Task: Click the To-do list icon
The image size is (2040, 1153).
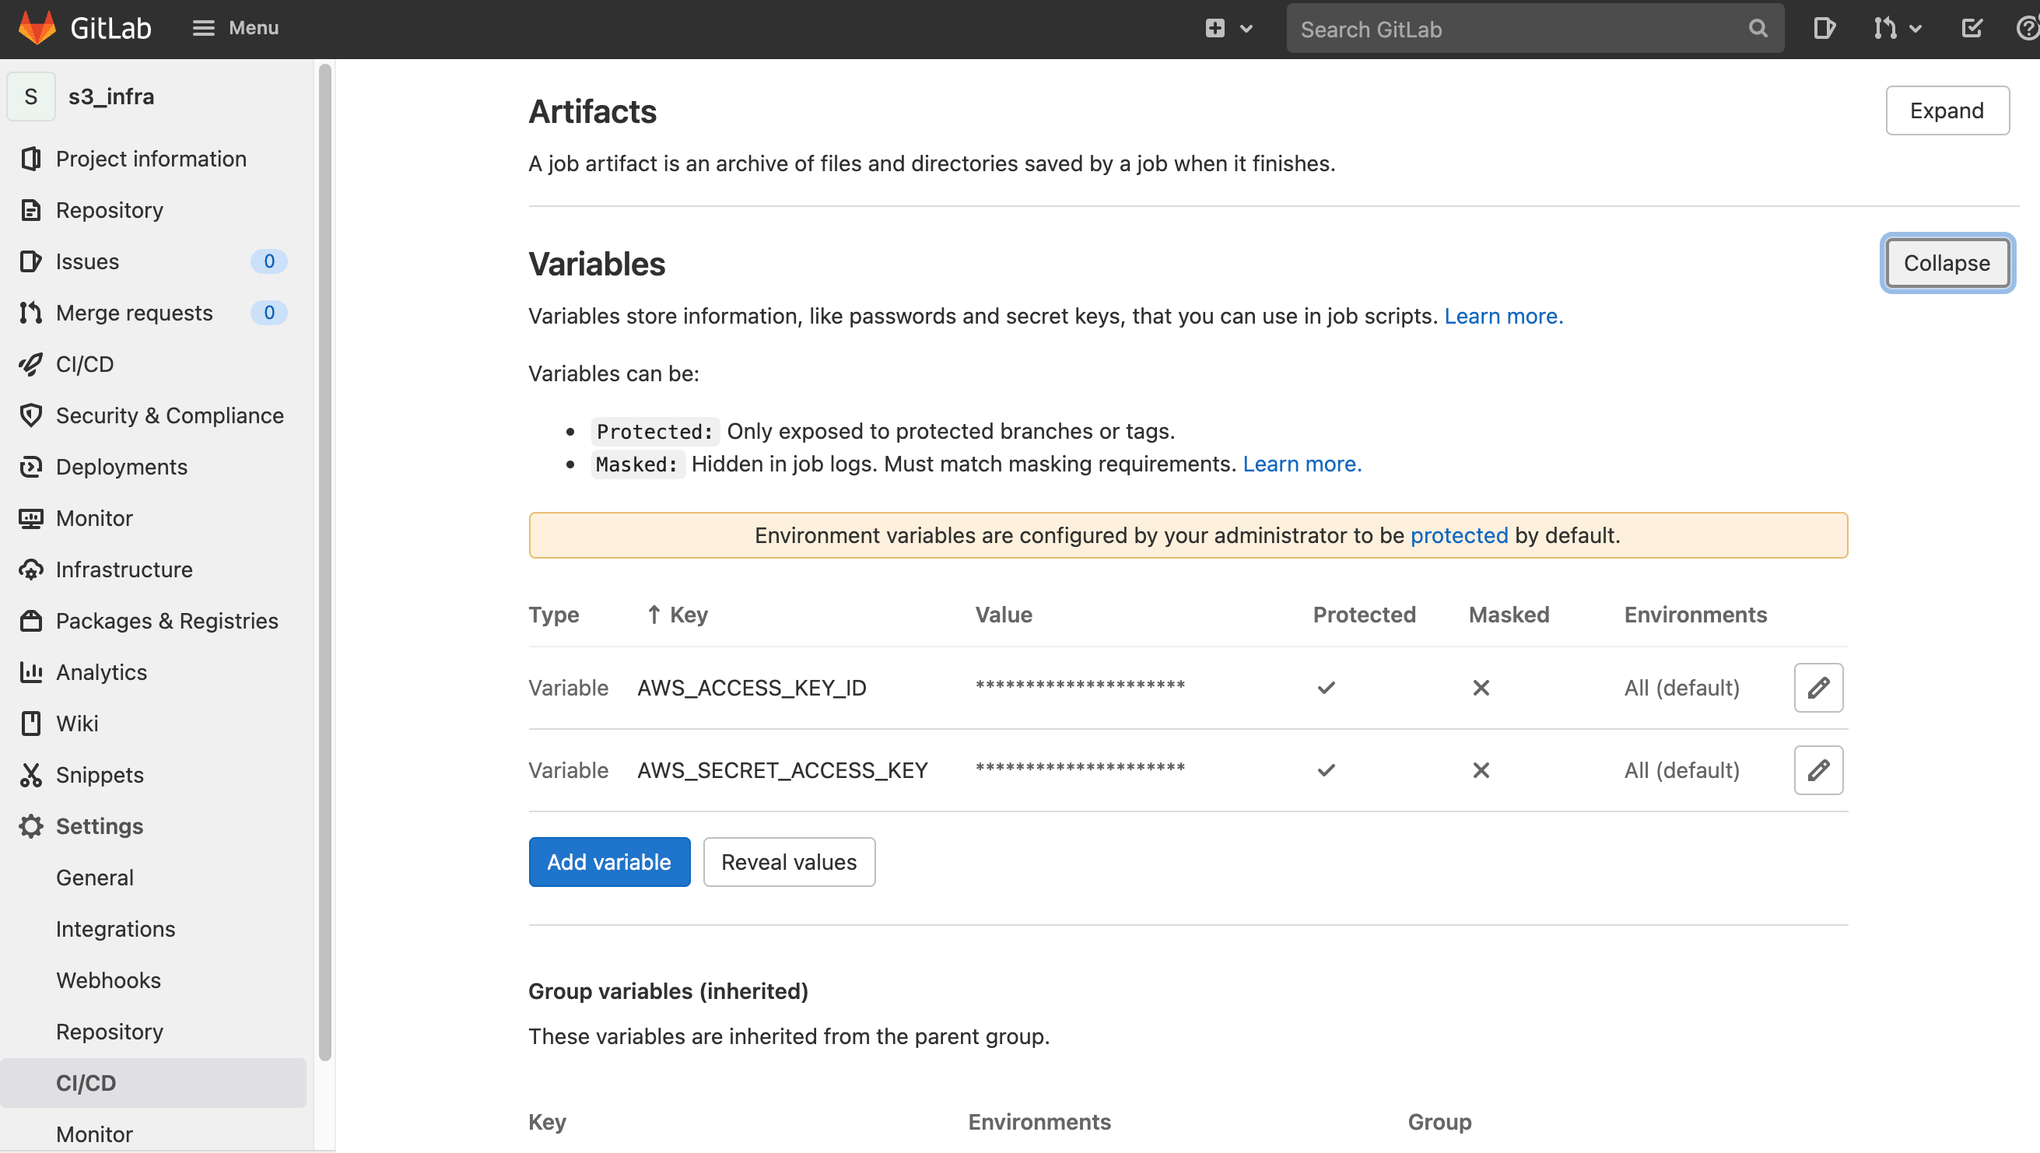Action: (x=1971, y=27)
